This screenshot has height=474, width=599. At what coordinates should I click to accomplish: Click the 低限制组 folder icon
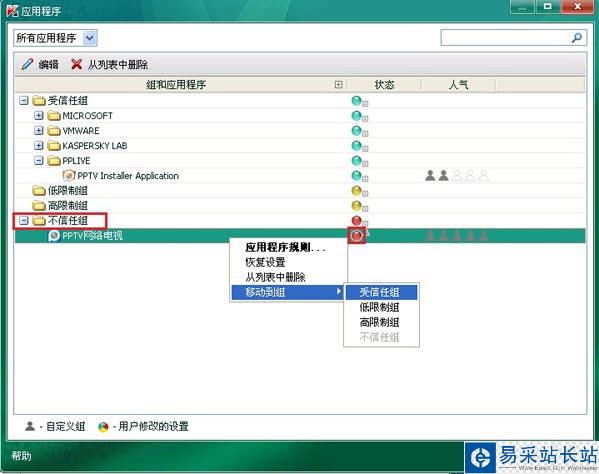tap(39, 191)
